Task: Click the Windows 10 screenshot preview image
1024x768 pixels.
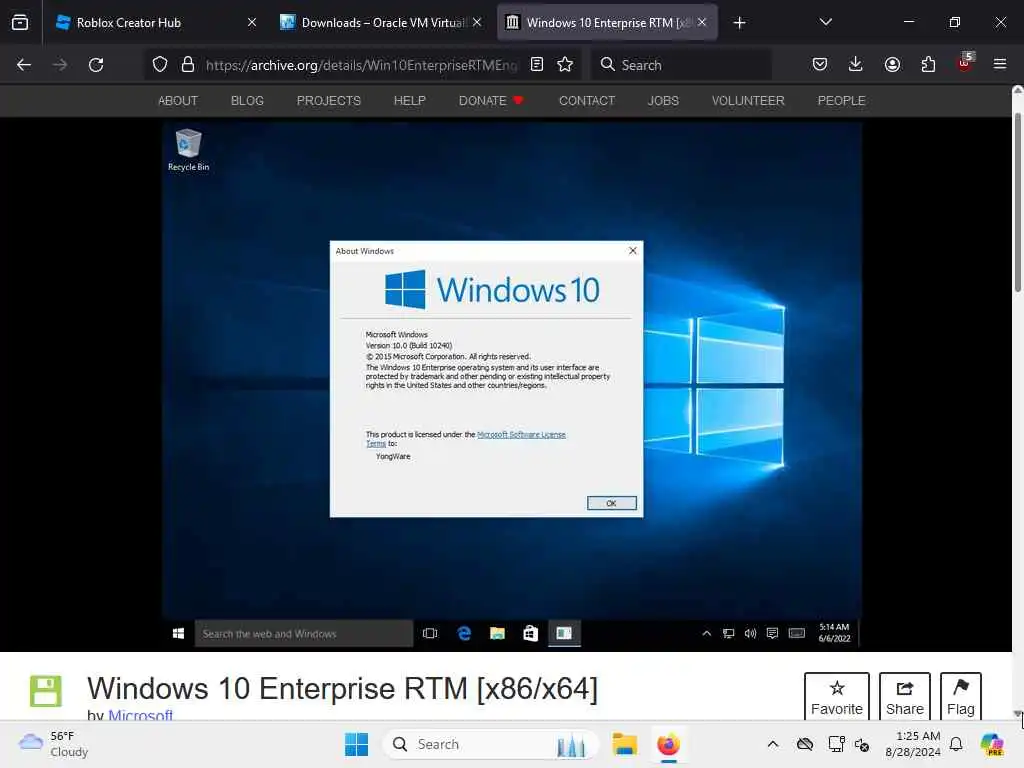Action: tap(511, 385)
